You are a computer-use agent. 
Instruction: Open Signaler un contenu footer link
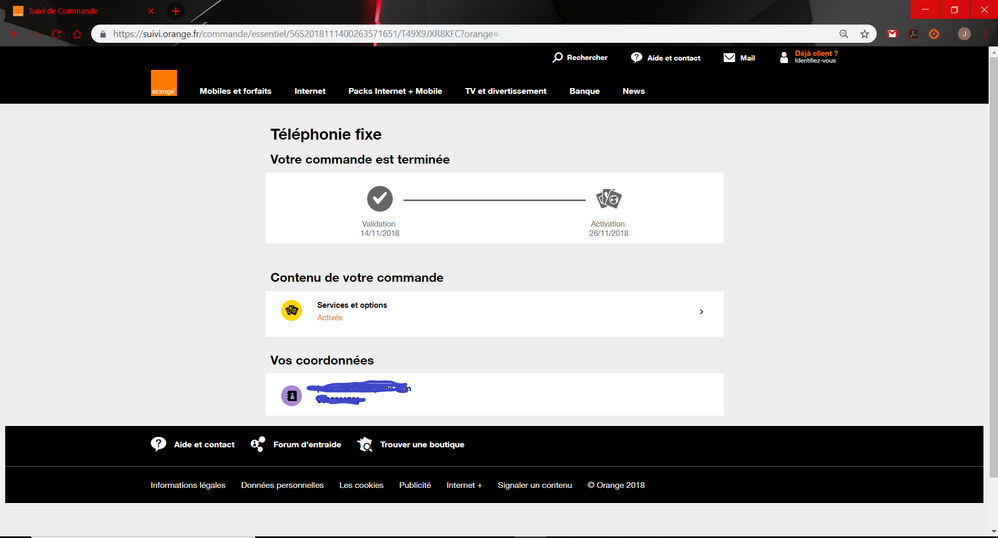coord(535,485)
